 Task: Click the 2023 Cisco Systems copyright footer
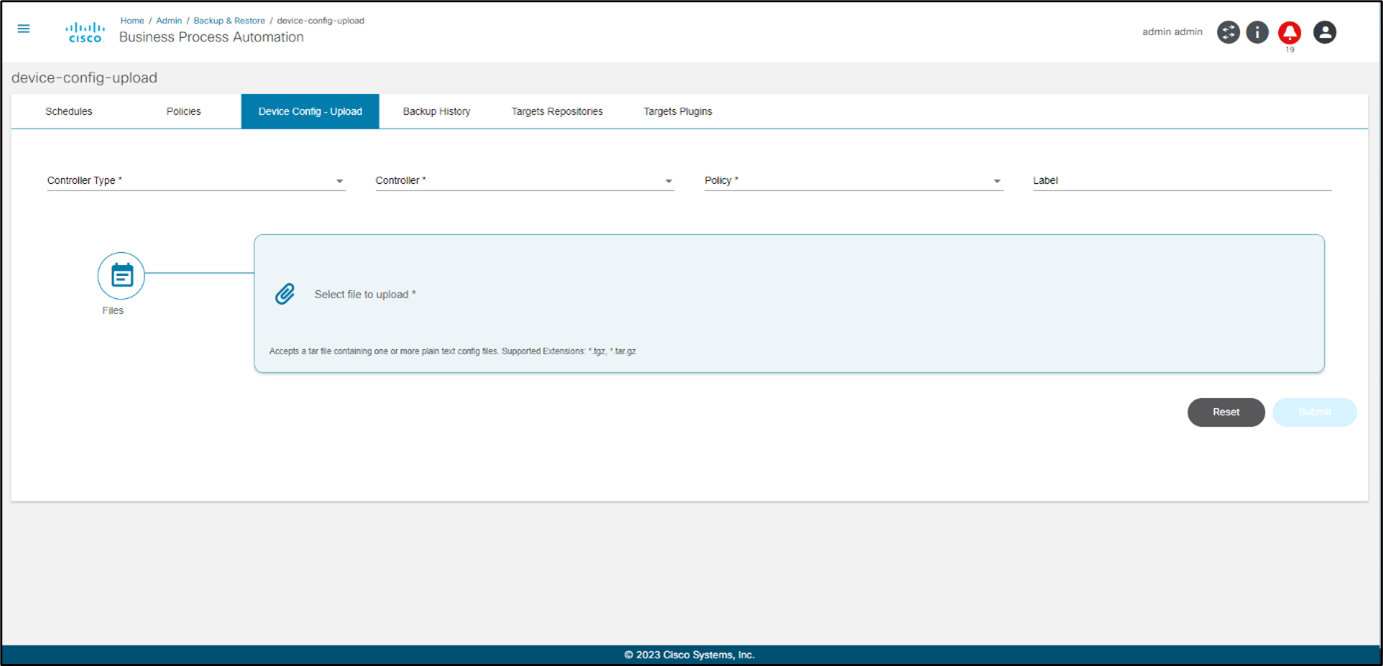[x=690, y=655]
